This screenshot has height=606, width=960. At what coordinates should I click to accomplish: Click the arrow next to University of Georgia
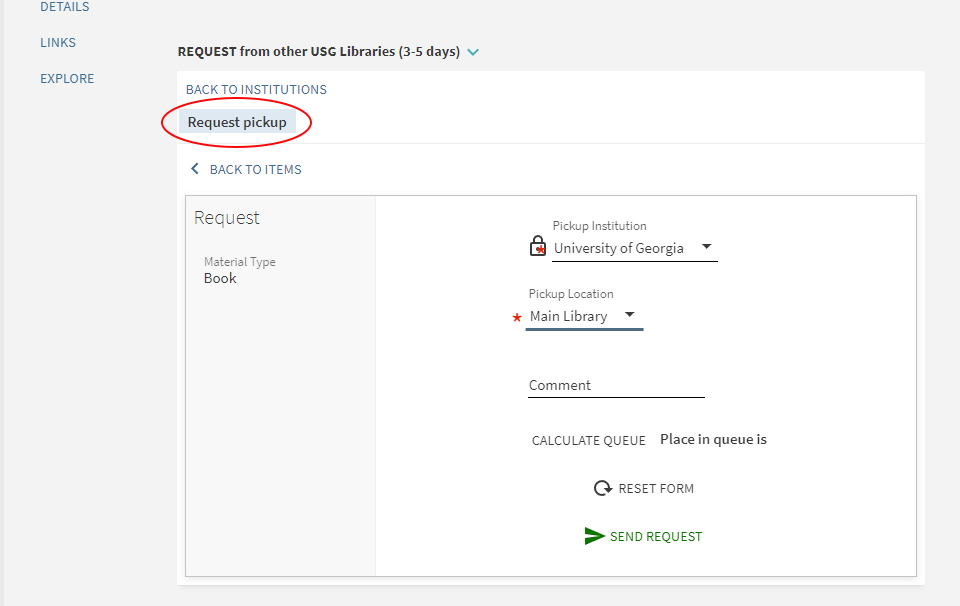706,247
